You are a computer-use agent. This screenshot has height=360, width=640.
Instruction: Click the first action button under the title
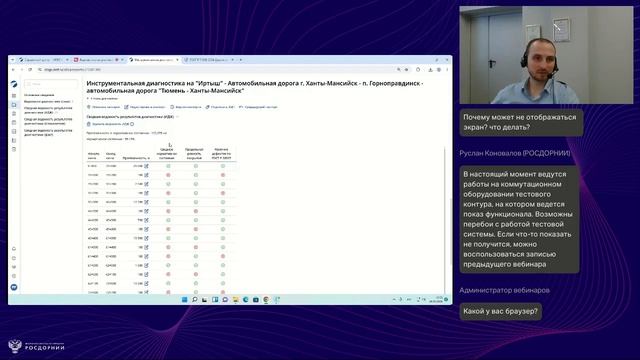coord(103,107)
